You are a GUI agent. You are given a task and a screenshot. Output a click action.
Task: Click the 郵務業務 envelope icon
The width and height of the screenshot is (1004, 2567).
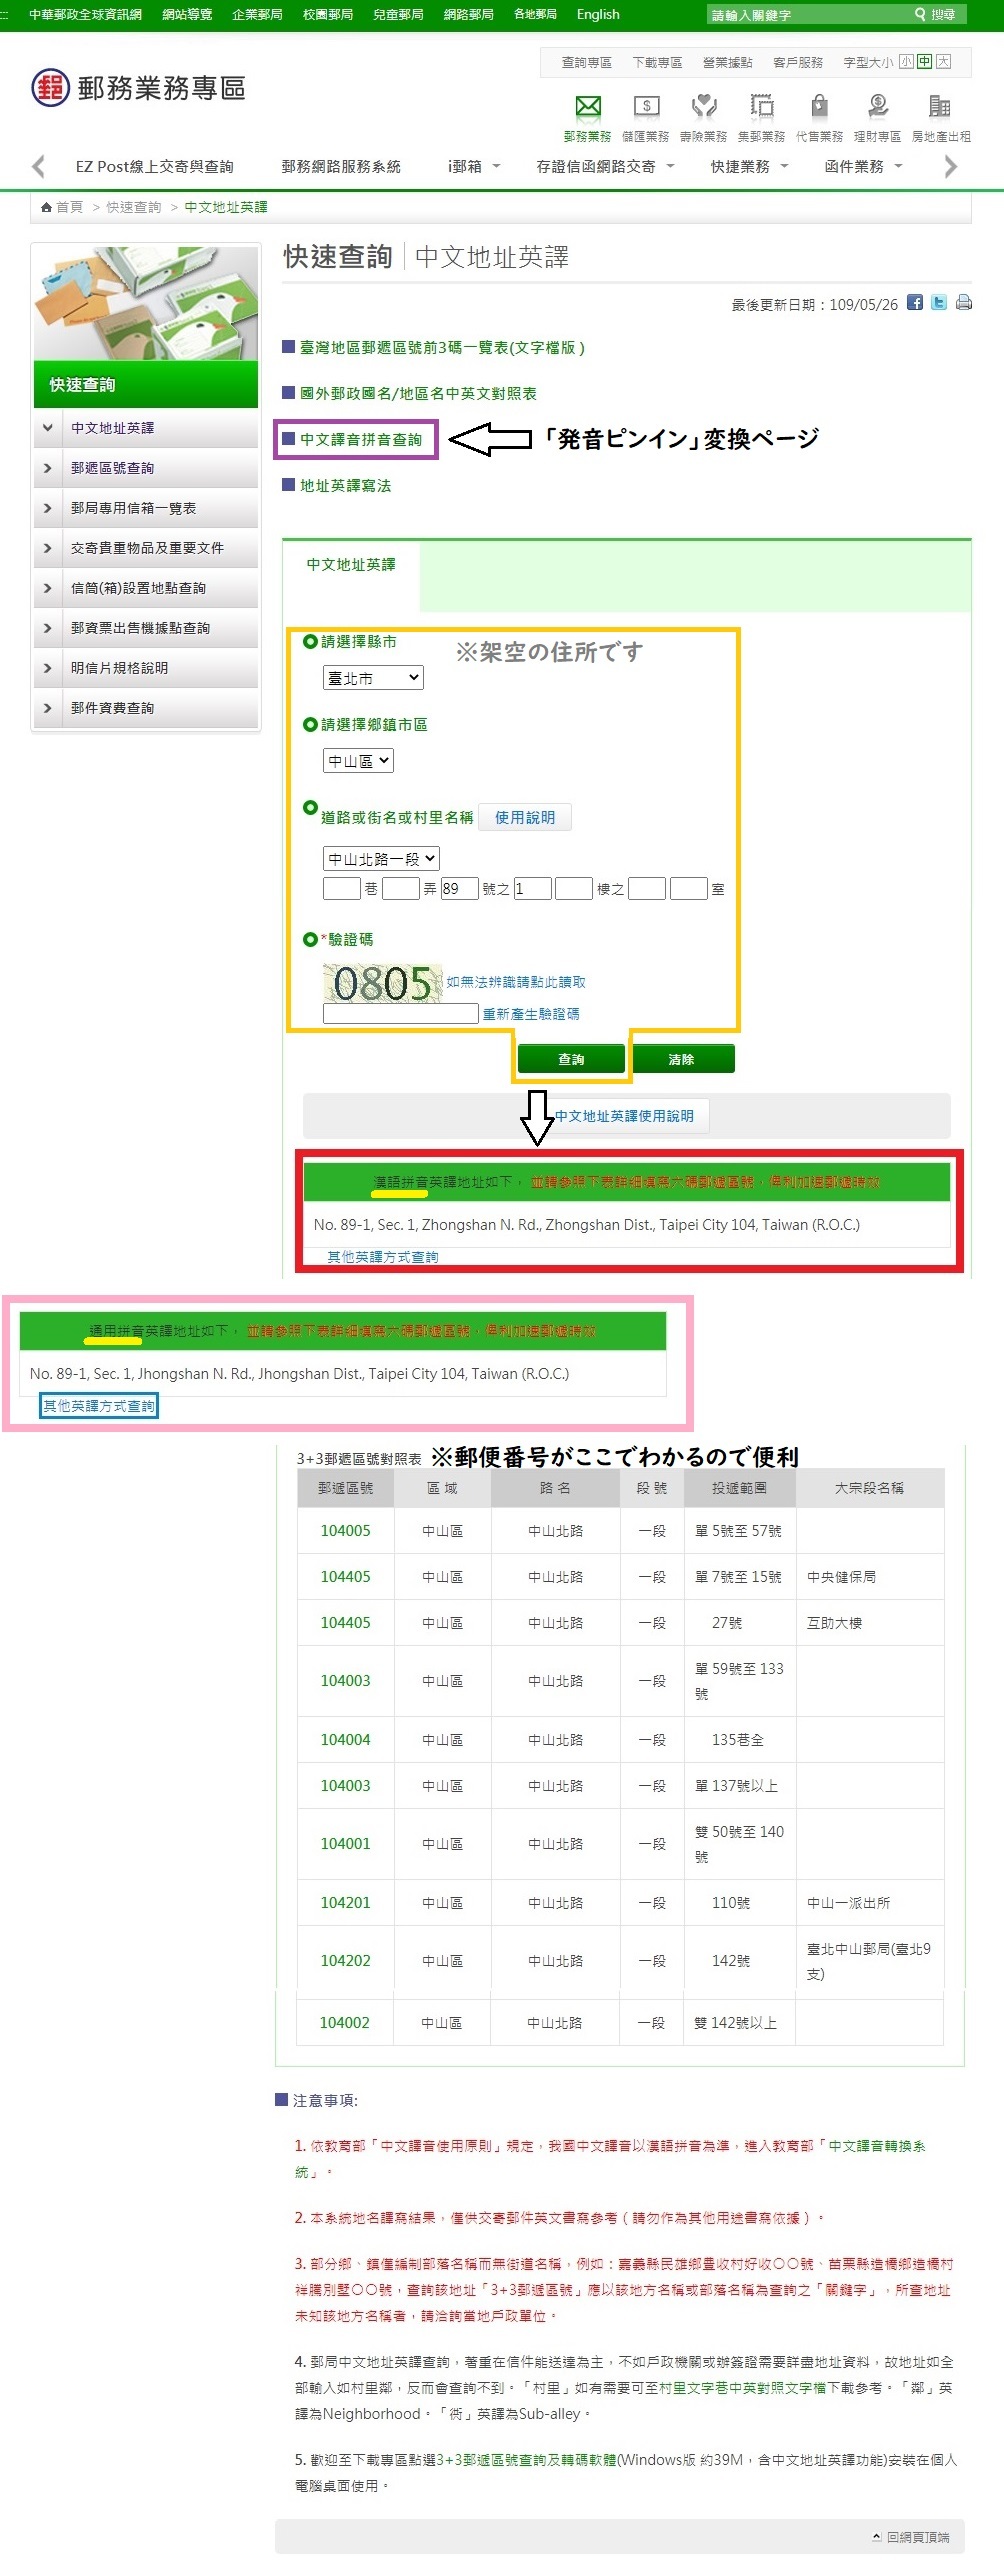coord(588,106)
